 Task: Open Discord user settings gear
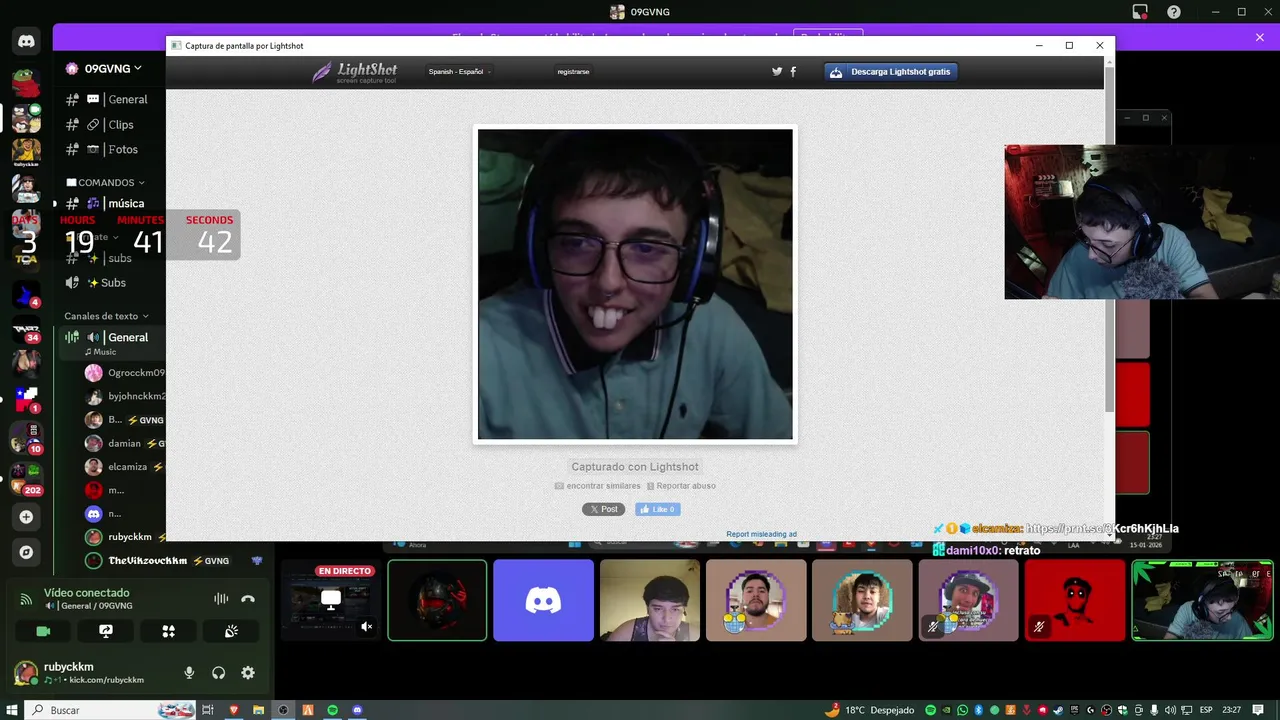pos(248,673)
